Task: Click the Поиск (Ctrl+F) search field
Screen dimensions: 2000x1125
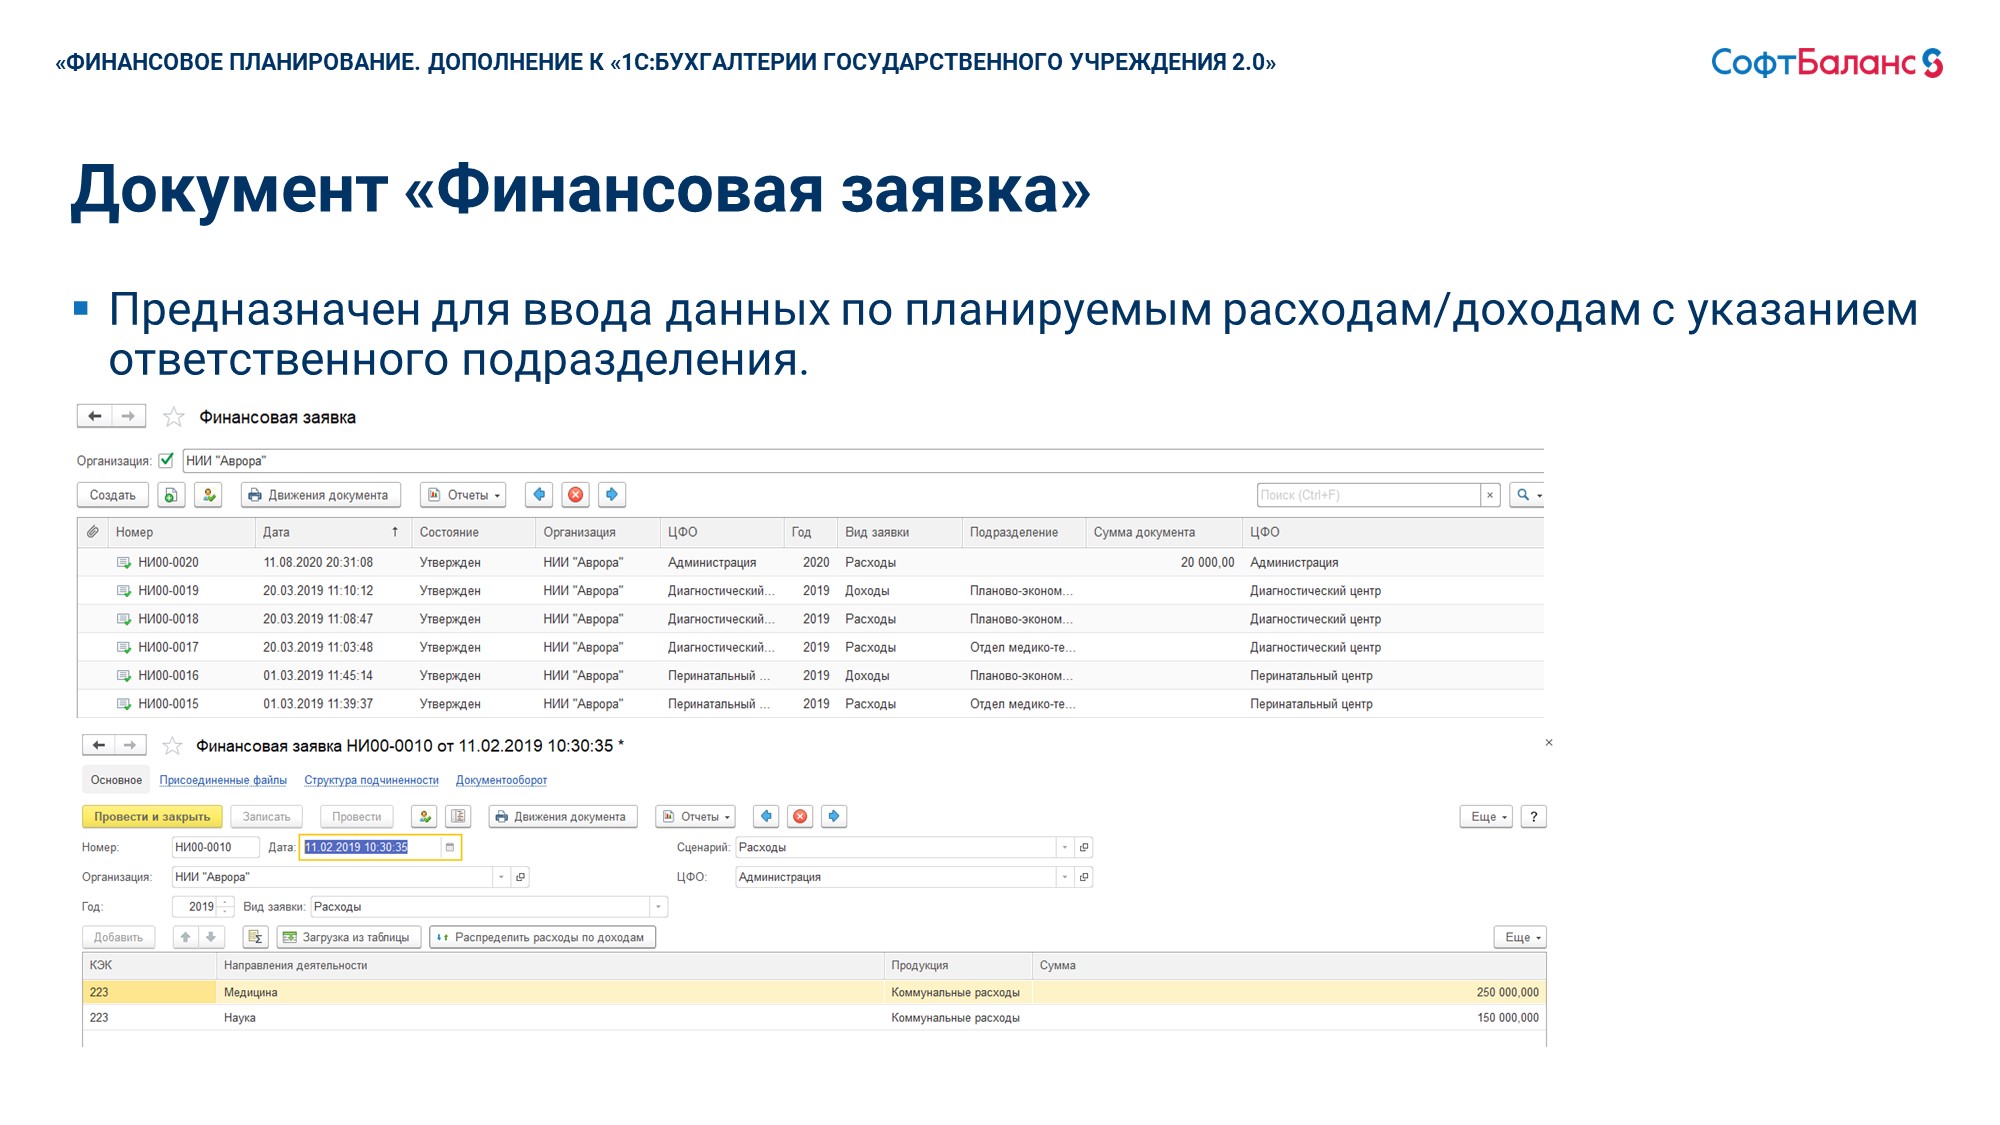Action: (x=1368, y=495)
